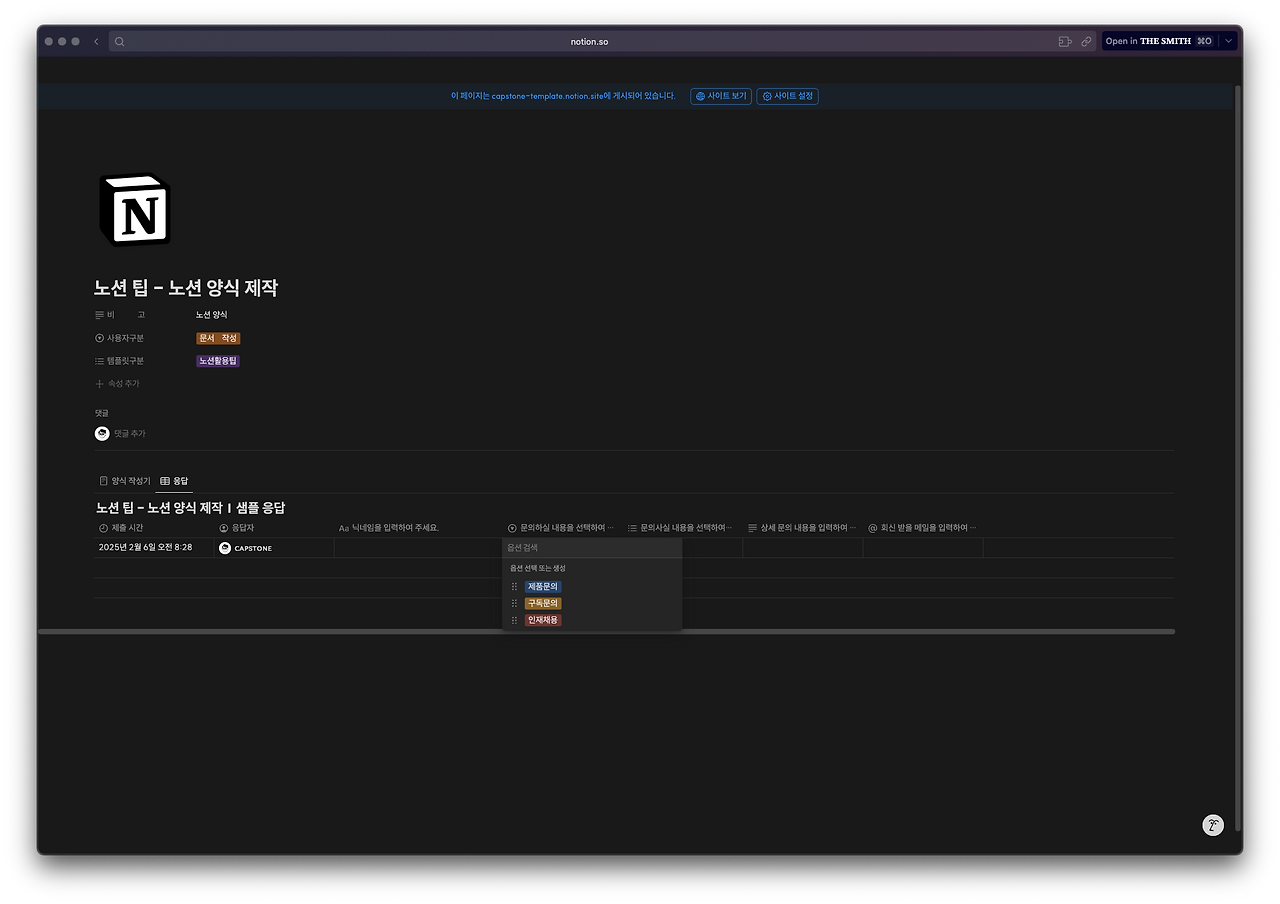This screenshot has height=904, width=1280.
Task: Open the 제출 시간 column header menu
Action: 153,528
